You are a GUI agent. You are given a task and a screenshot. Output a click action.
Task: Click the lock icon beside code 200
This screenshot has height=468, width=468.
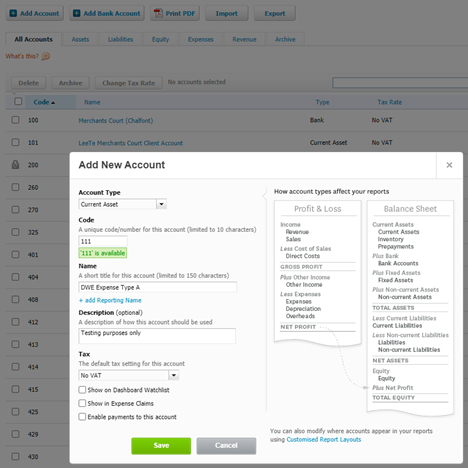[x=15, y=164]
